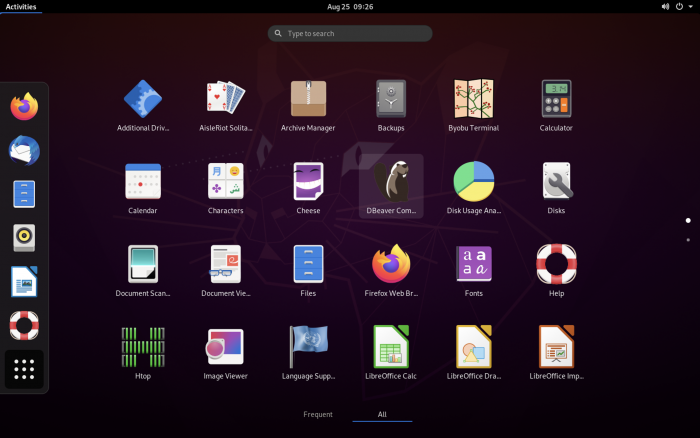The height and width of the screenshot is (438, 700).
Task: Launch the Disks utility
Action: (x=556, y=188)
